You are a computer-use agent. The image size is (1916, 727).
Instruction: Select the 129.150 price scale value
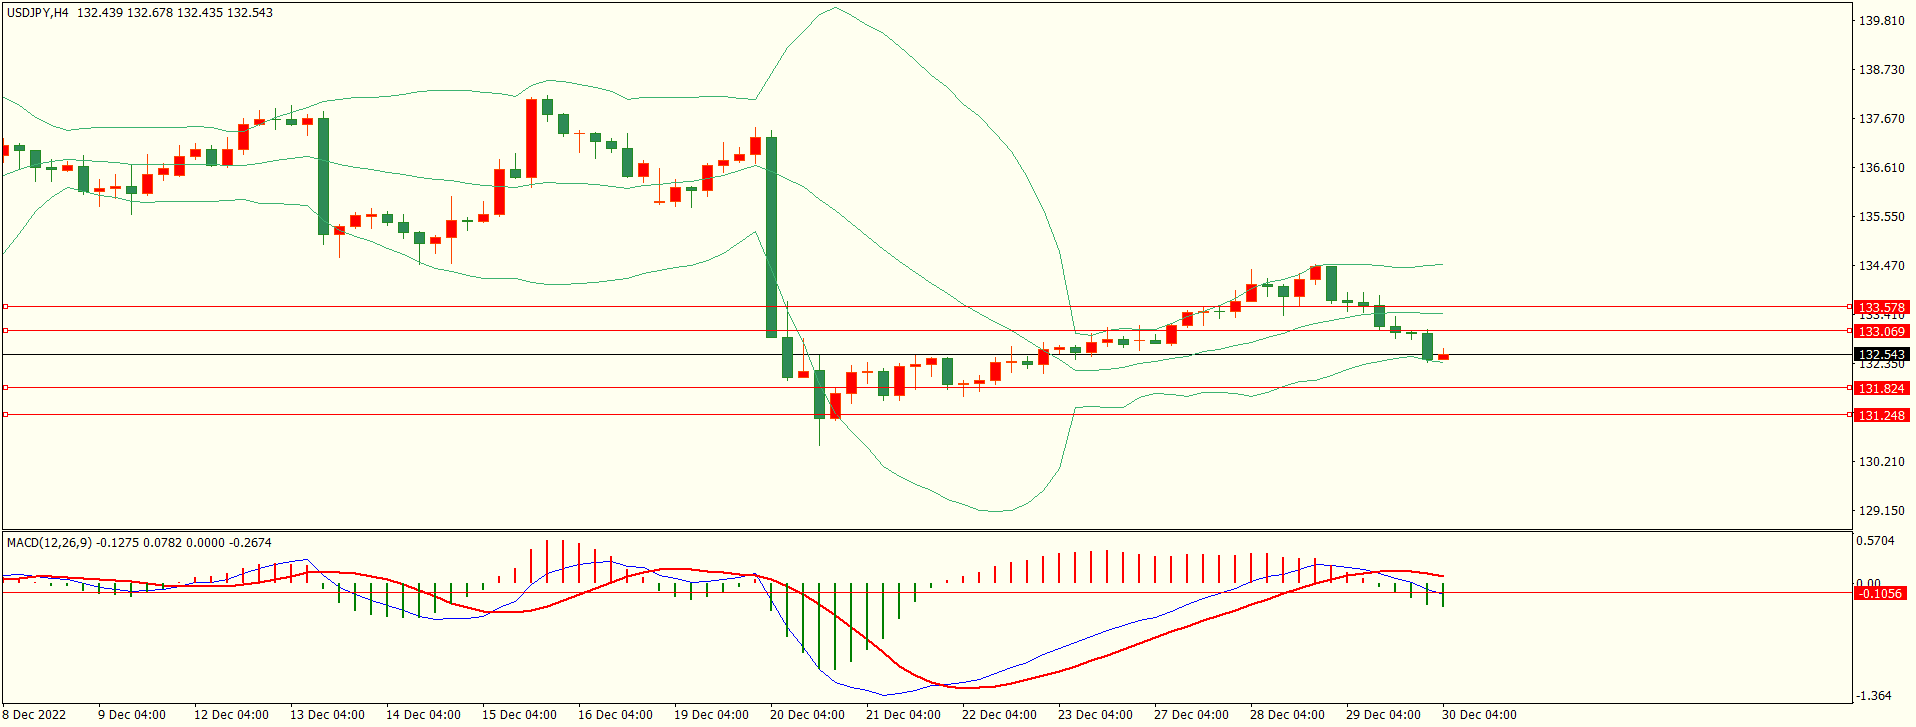pos(1881,511)
